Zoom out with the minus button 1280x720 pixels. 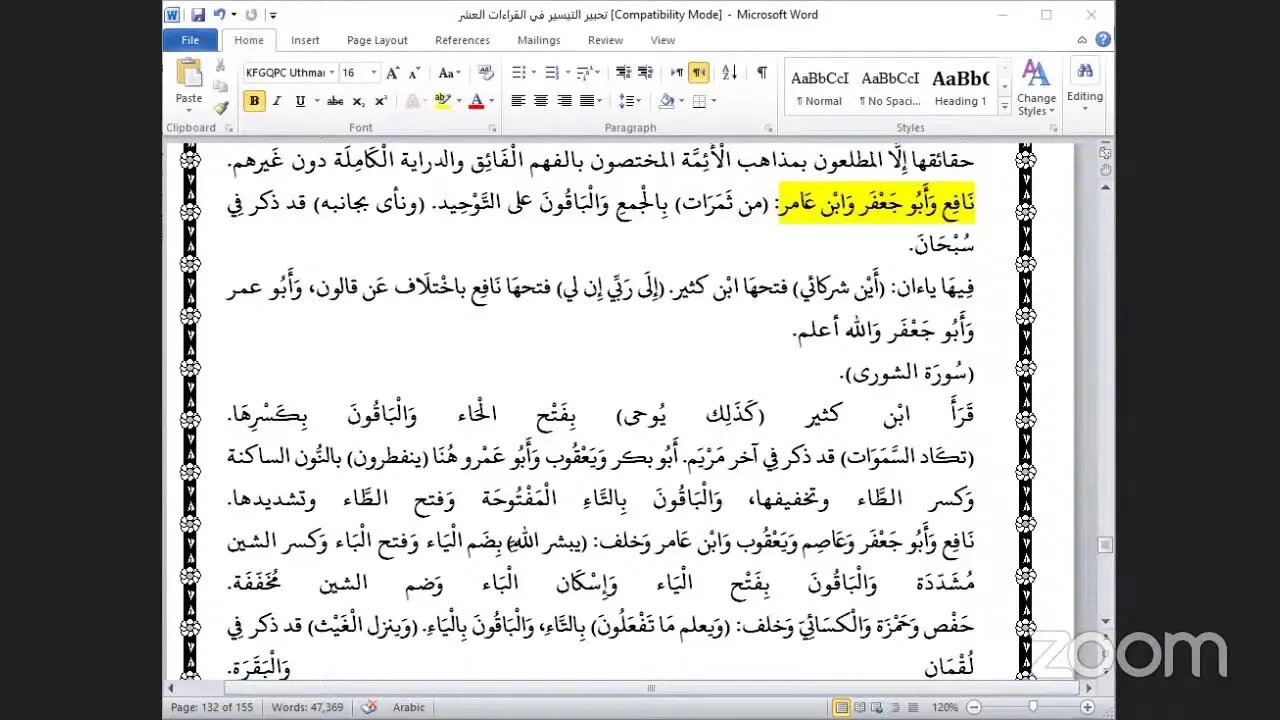point(974,707)
